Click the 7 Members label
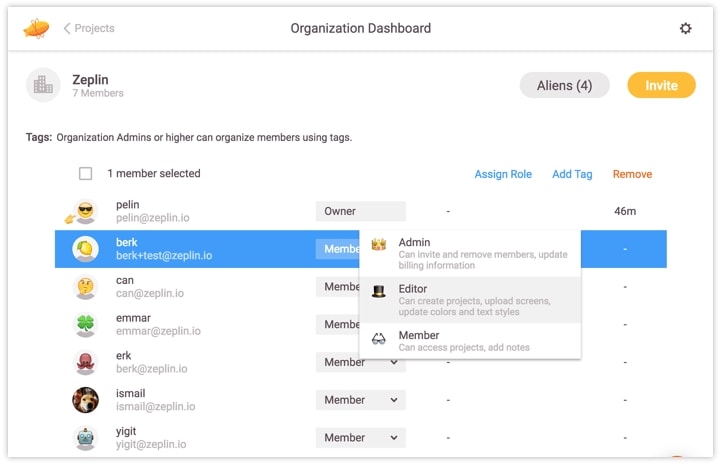The width and height of the screenshot is (720, 466). [98, 93]
